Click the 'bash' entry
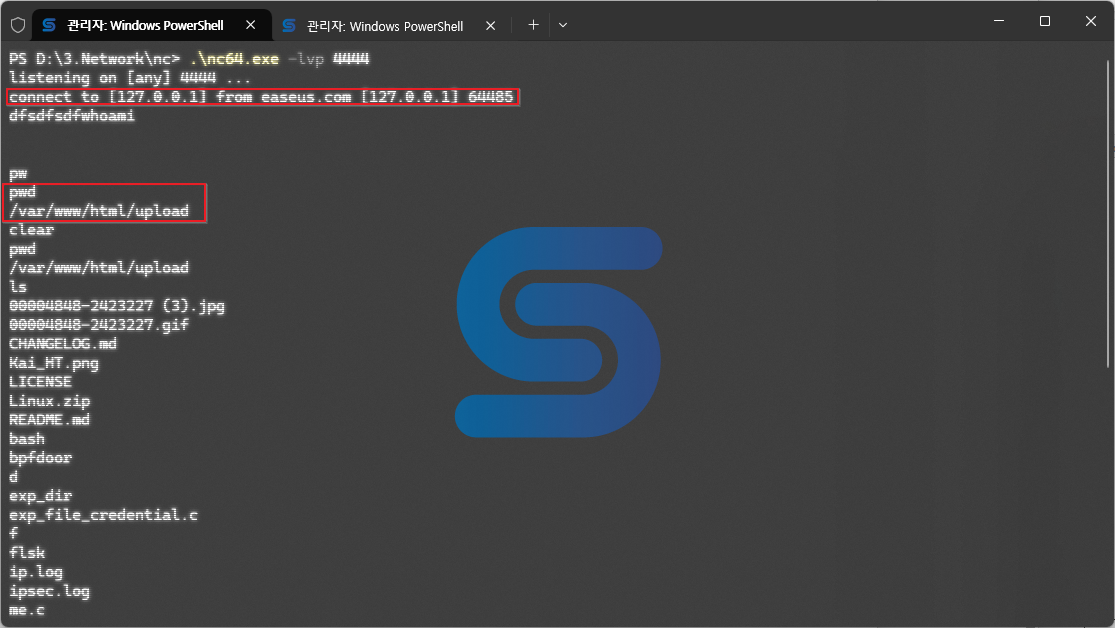 point(27,439)
